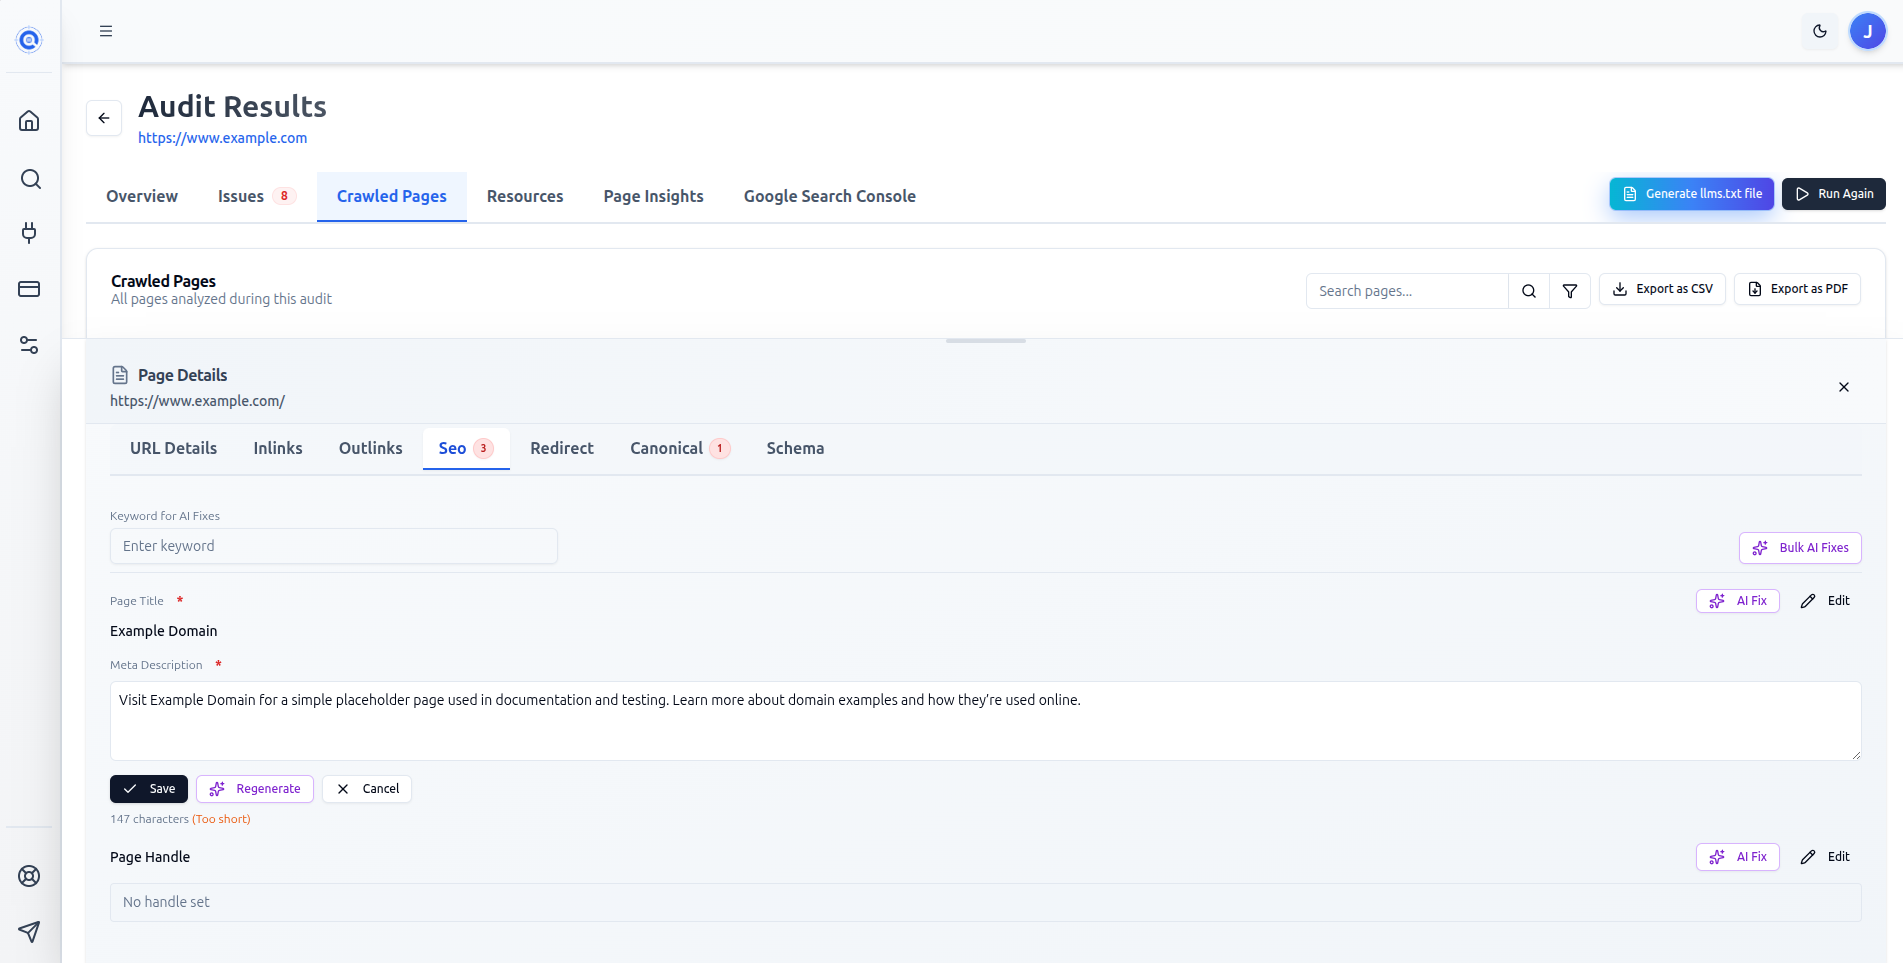Select the Search icon in the sidebar
Image resolution: width=1903 pixels, height=963 pixels.
29,179
